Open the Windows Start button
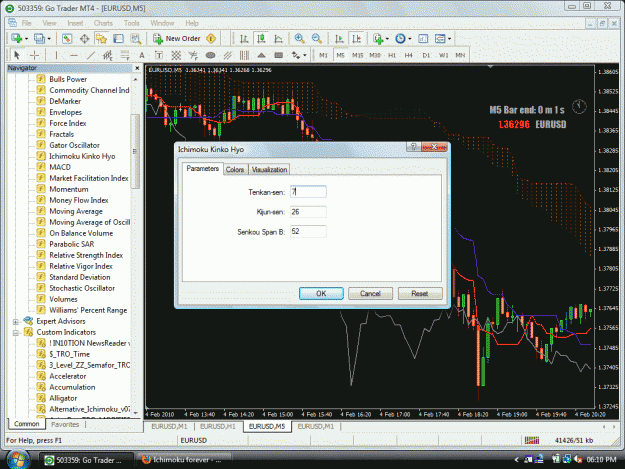Viewport: 625px width, 469px height. pos(17,459)
